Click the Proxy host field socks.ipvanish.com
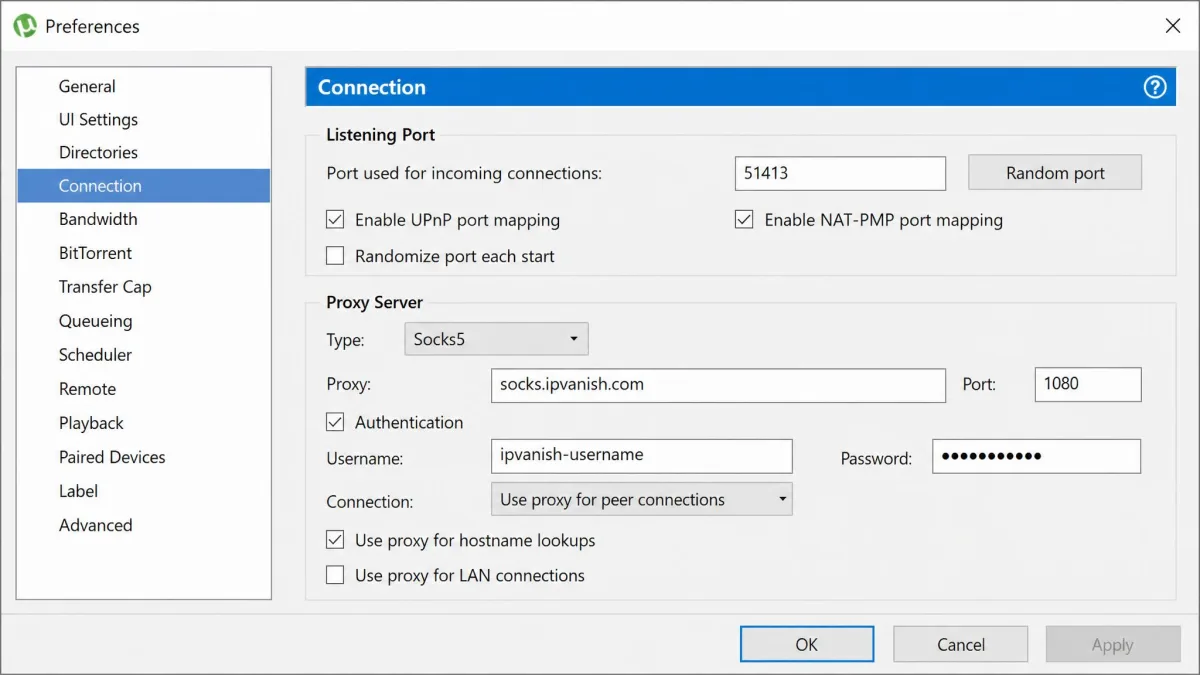 718,385
